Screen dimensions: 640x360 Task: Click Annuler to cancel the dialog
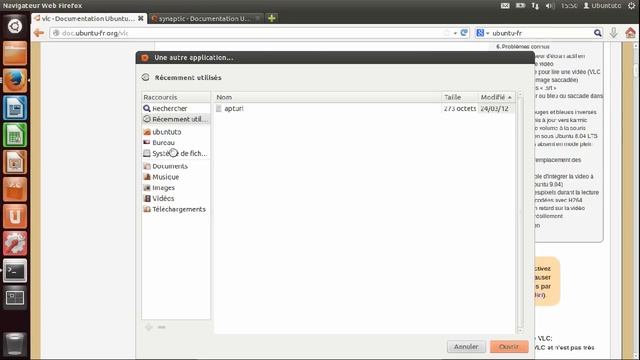pyautogui.click(x=466, y=347)
